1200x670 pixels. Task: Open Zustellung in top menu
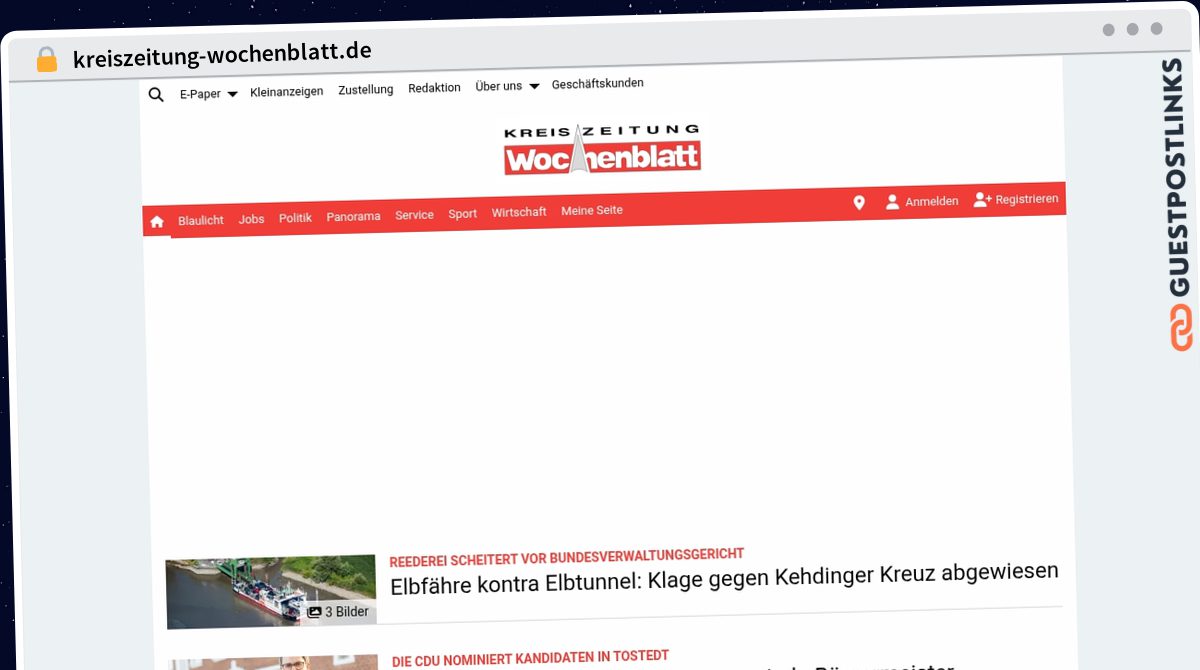[x=366, y=89]
